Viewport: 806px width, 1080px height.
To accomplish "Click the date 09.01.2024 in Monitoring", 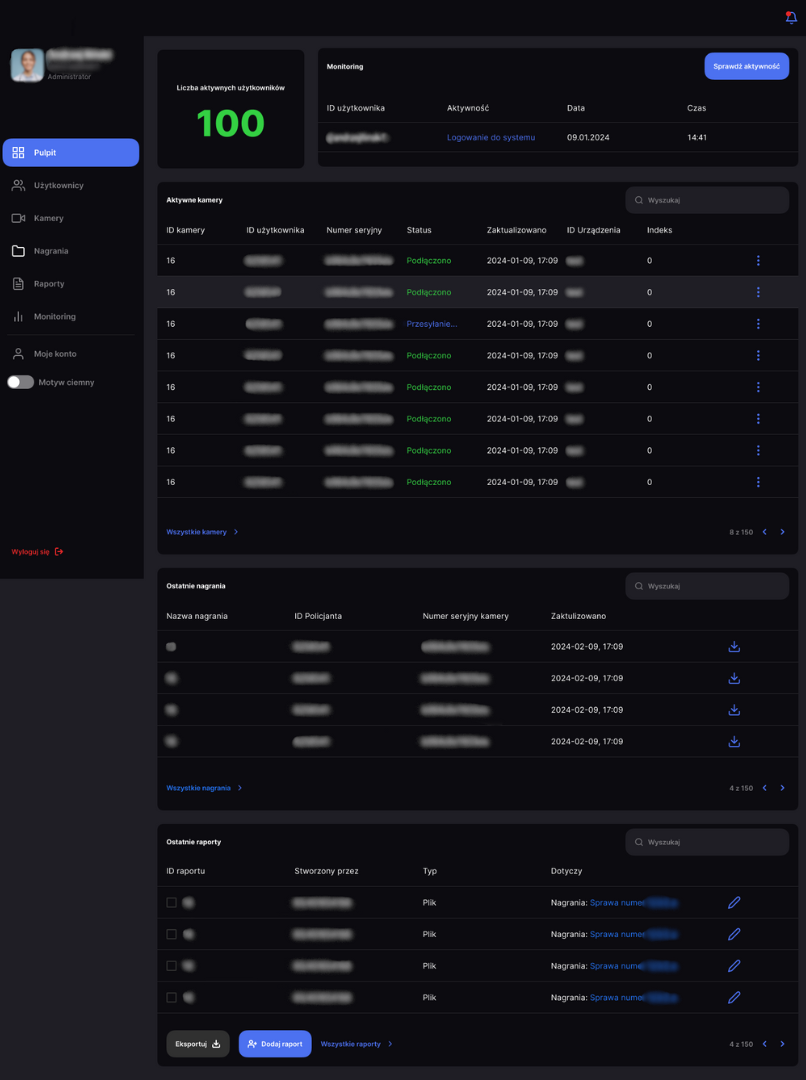I will [x=588, y=138].
